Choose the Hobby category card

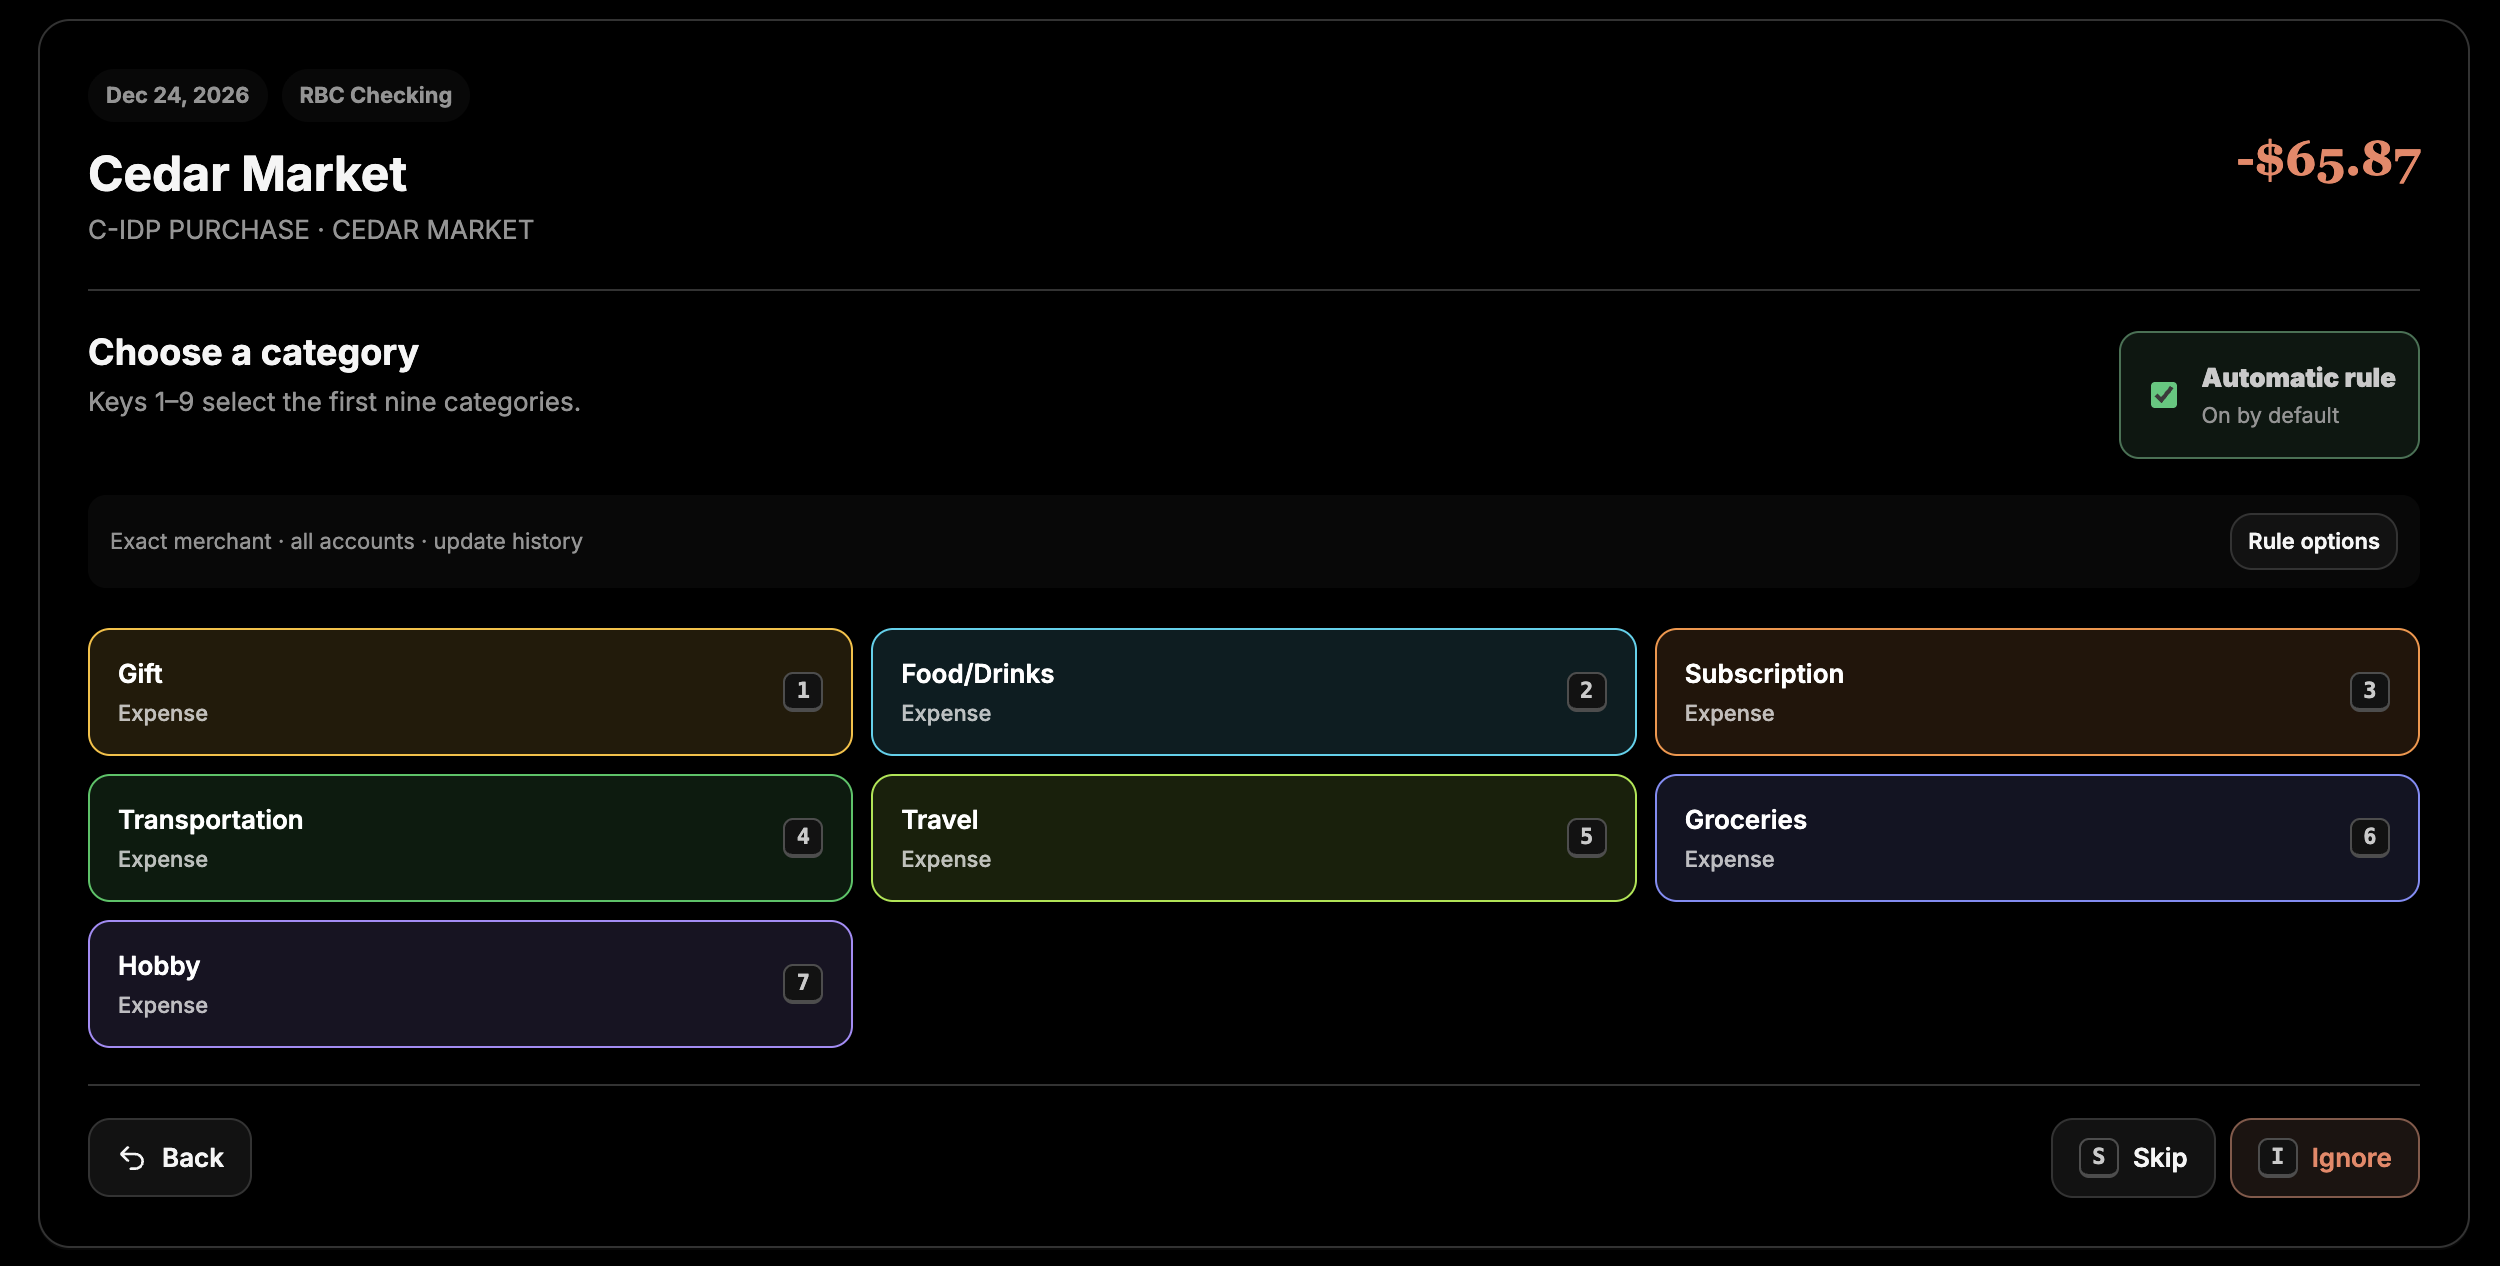click(470, 984)
